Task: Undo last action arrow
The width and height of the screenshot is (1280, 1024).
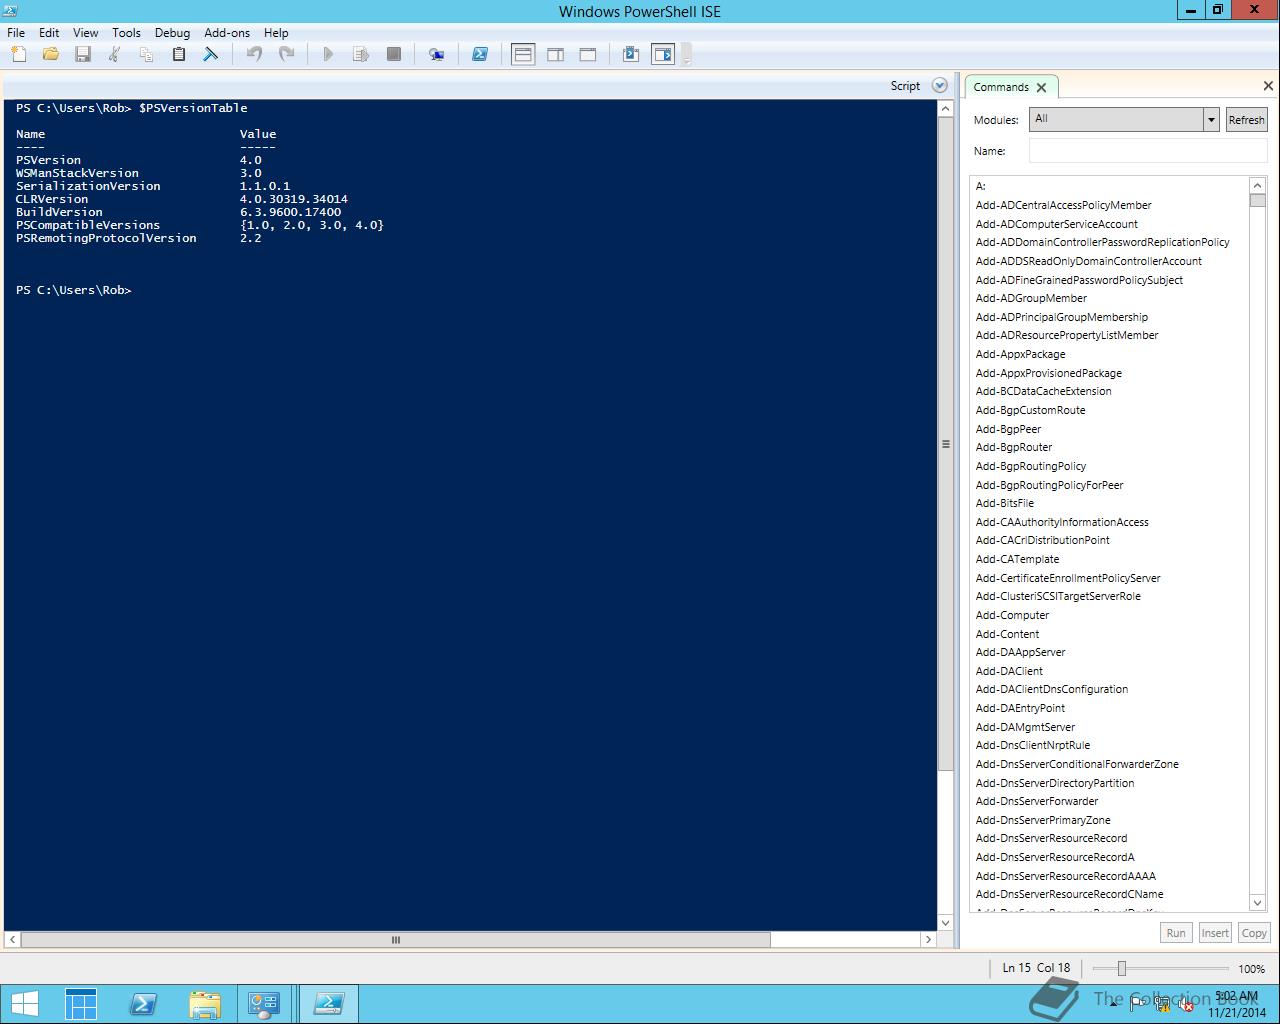Action: pos(254,54)
